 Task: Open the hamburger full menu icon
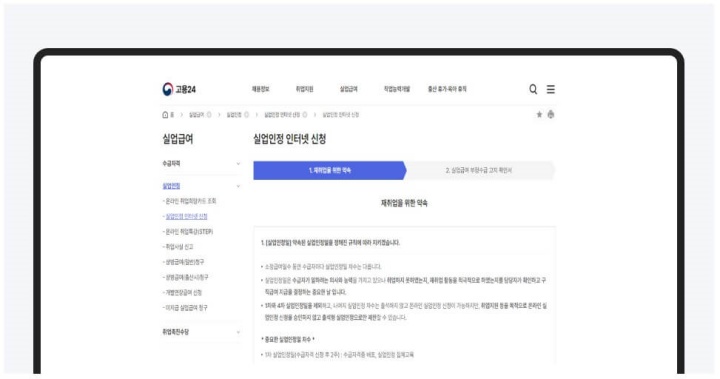click(551, 89)
